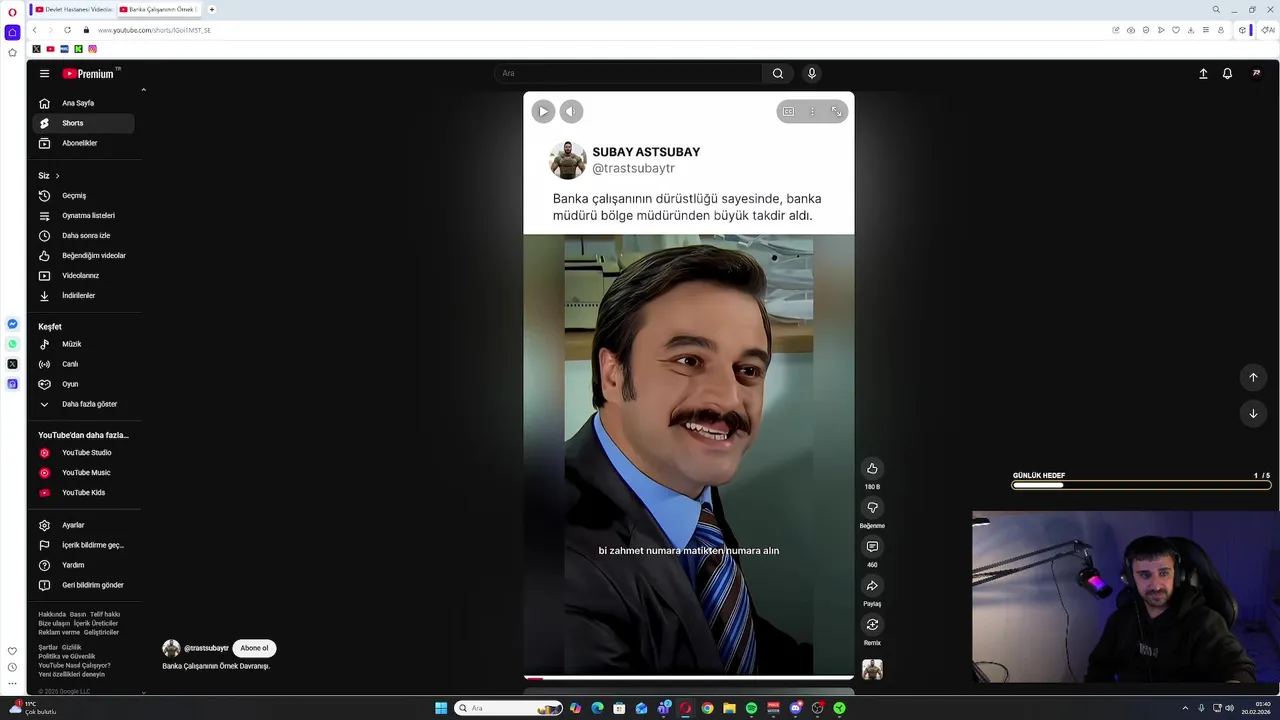Open a new browser tab with plus
This screenshot has width=1280, height=720.
coord(211,9)
